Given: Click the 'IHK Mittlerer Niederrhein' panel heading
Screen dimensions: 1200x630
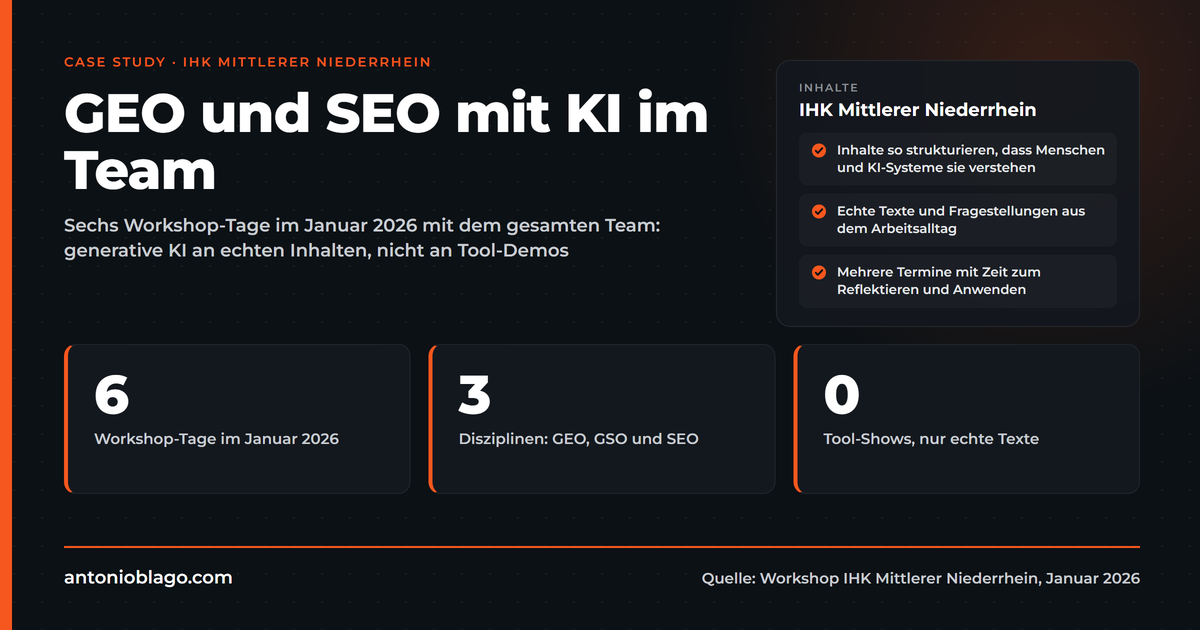Looking at the screenshot, I should pyautogui.click(x=917, y=110).
